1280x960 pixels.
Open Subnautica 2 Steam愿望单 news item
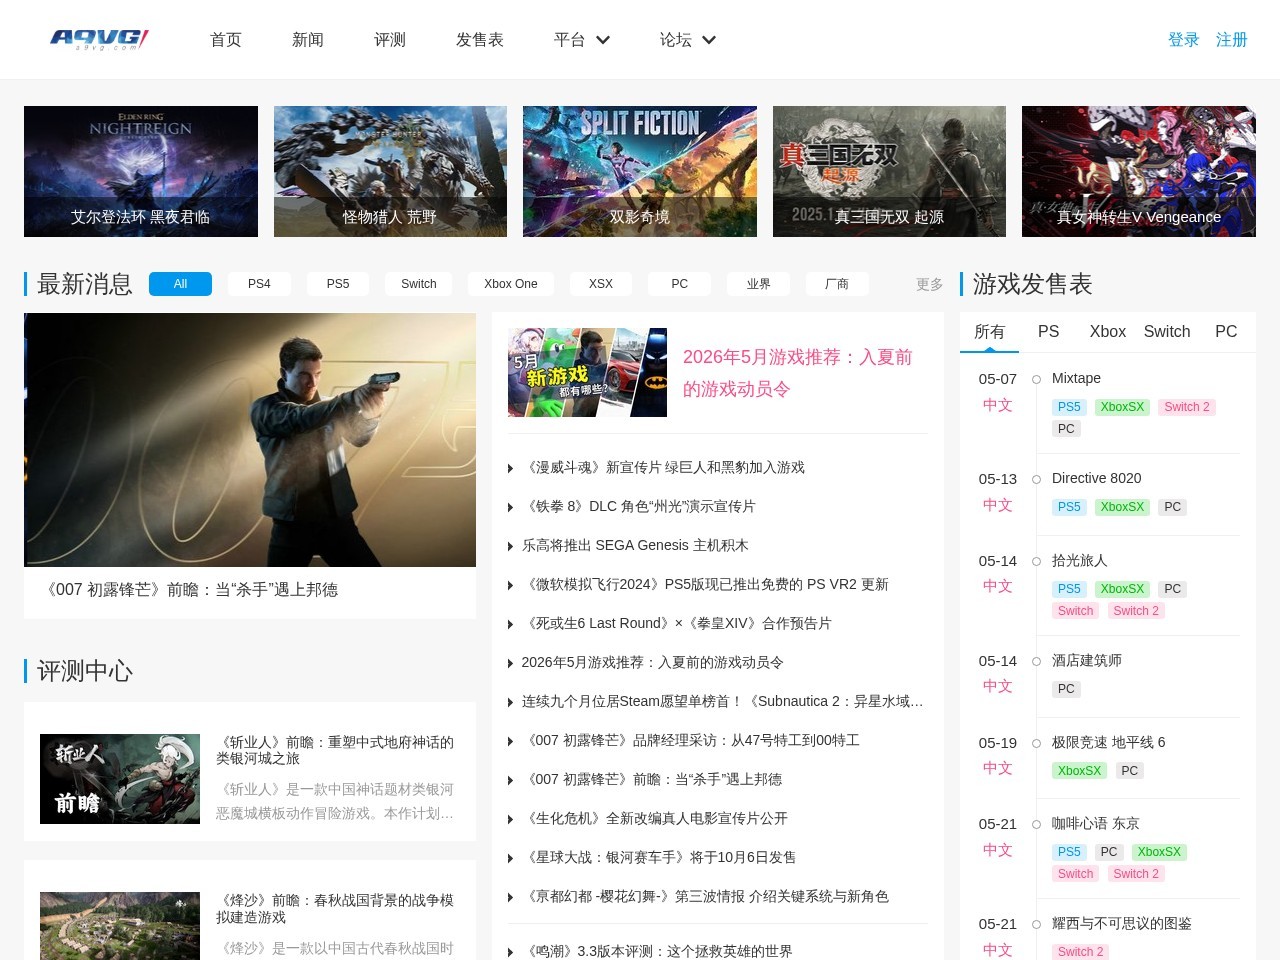[722, 702]
